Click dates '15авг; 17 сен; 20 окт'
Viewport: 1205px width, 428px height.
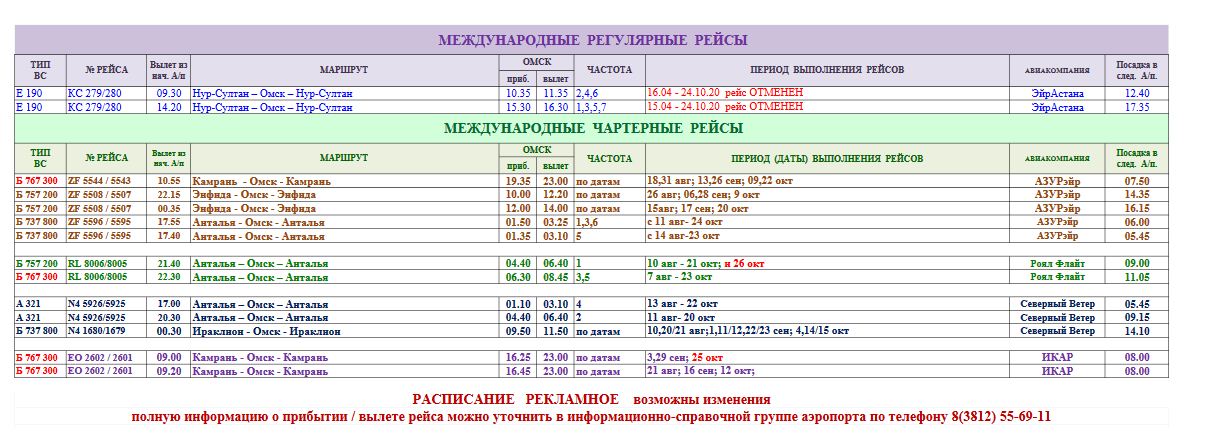click(x=698, y=209)
